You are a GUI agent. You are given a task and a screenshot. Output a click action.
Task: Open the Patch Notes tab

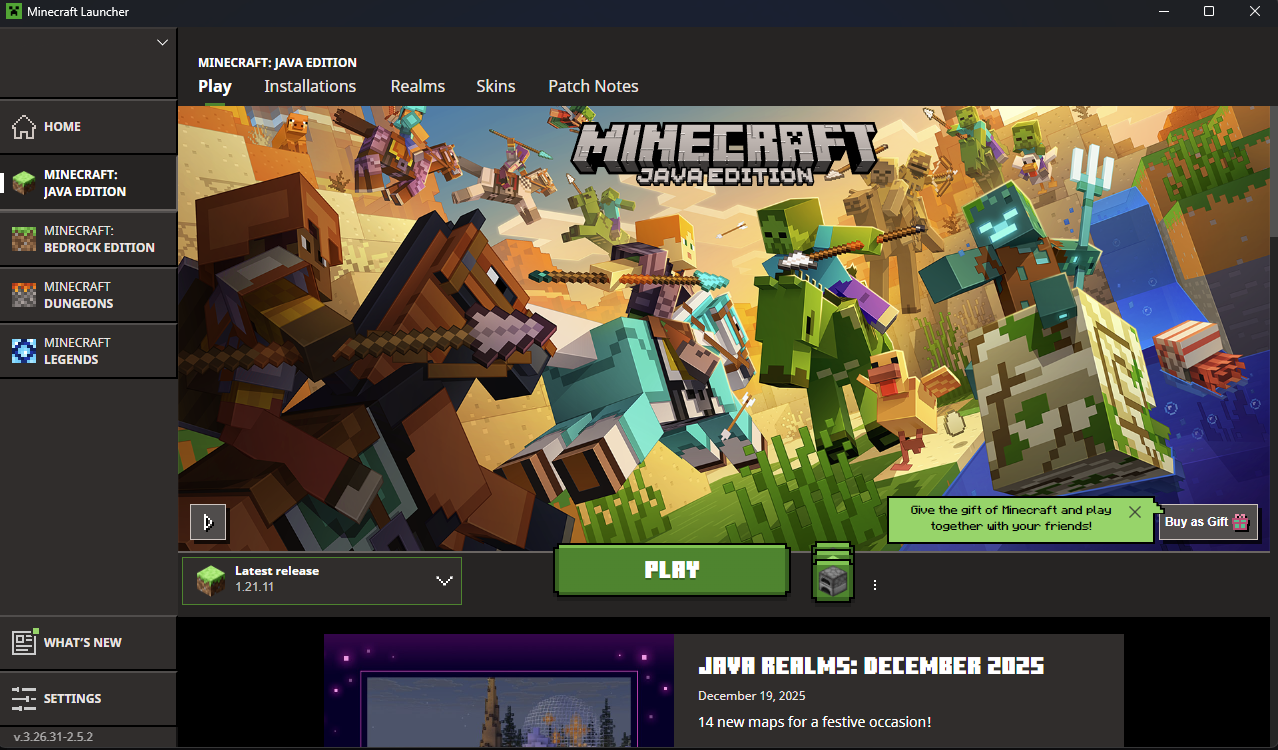pyautogui.click(x=593, y=86)
